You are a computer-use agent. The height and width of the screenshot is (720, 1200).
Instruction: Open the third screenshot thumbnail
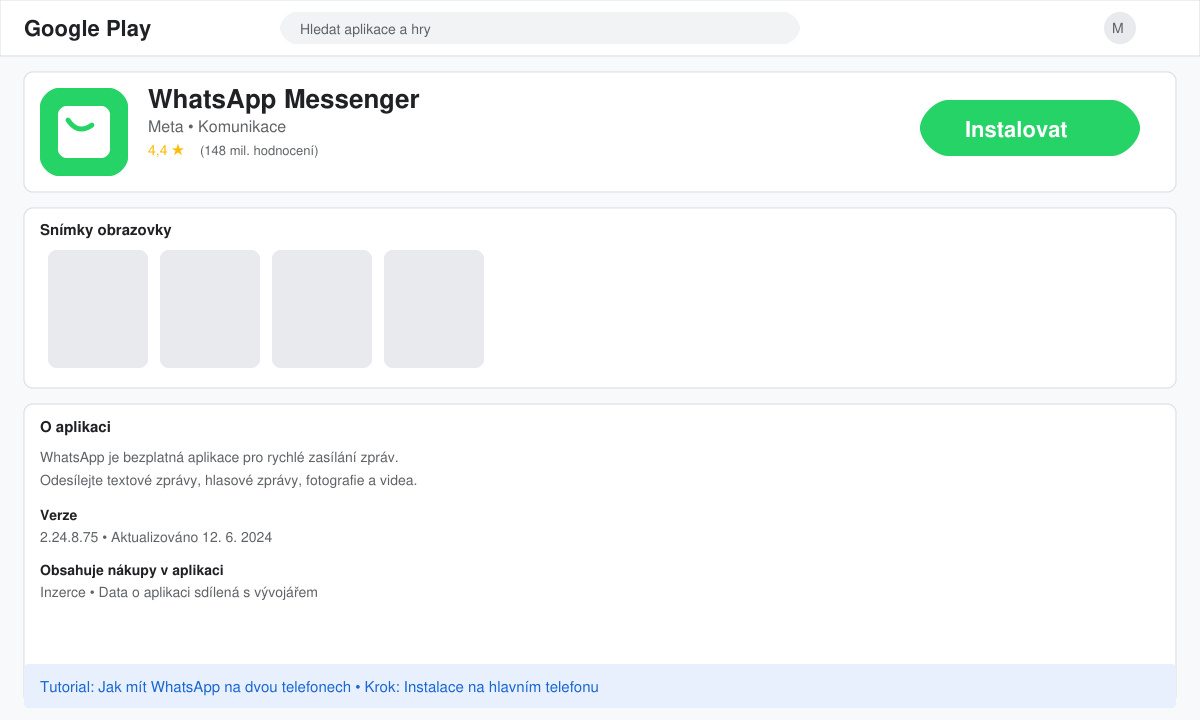click(x=322, y=309)
